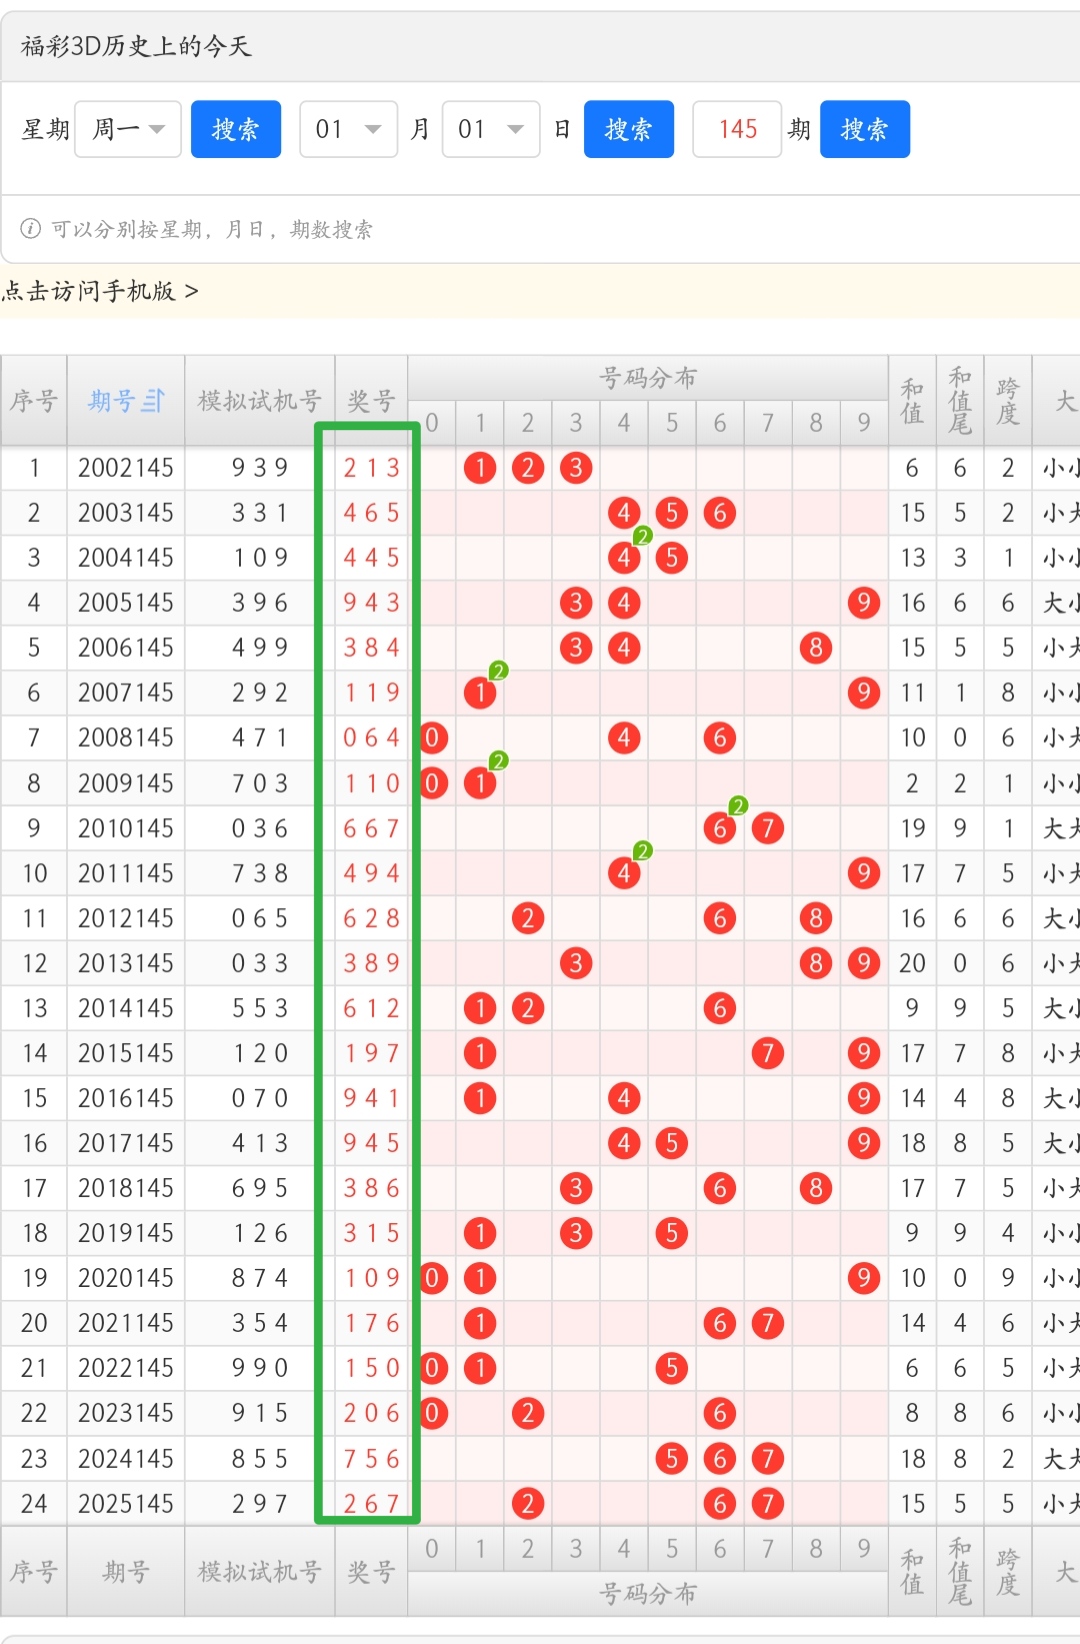Screen dimensions: 1080x1644
Task: Open the 点击访问手机版 link
Action: [100, 291]
